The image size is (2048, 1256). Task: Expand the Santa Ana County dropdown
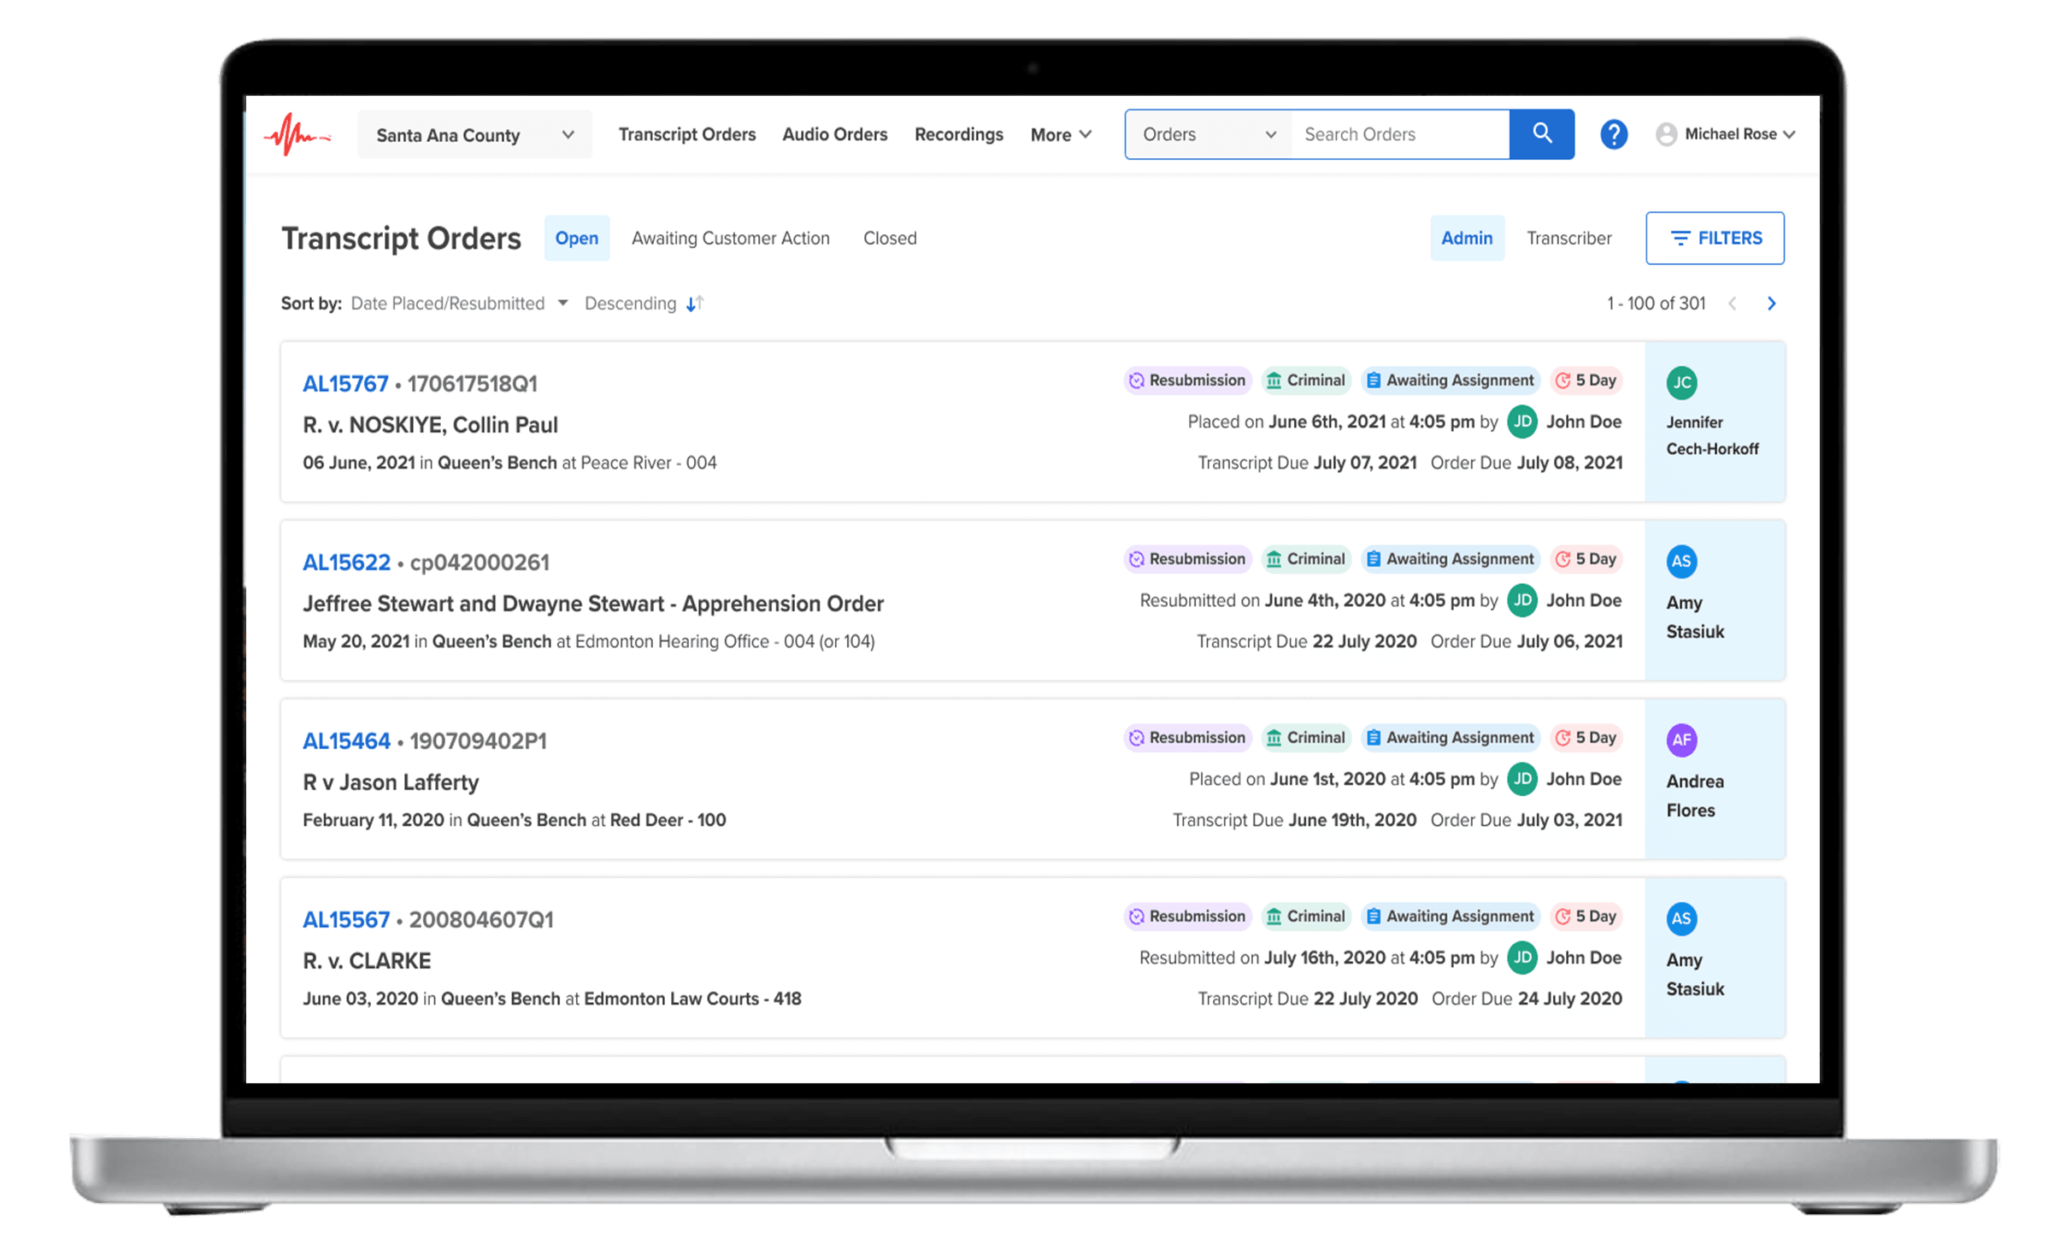pos(474,135)
